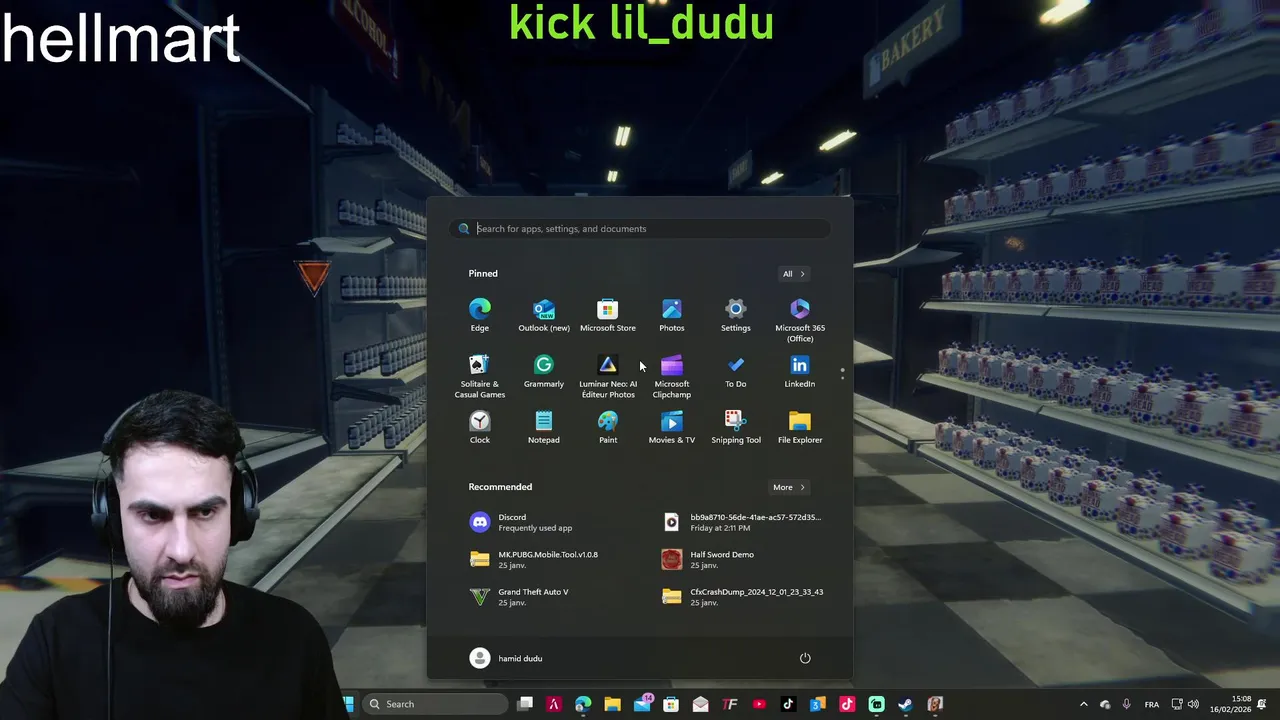Open Steam from the taskbar

(905, 704)
